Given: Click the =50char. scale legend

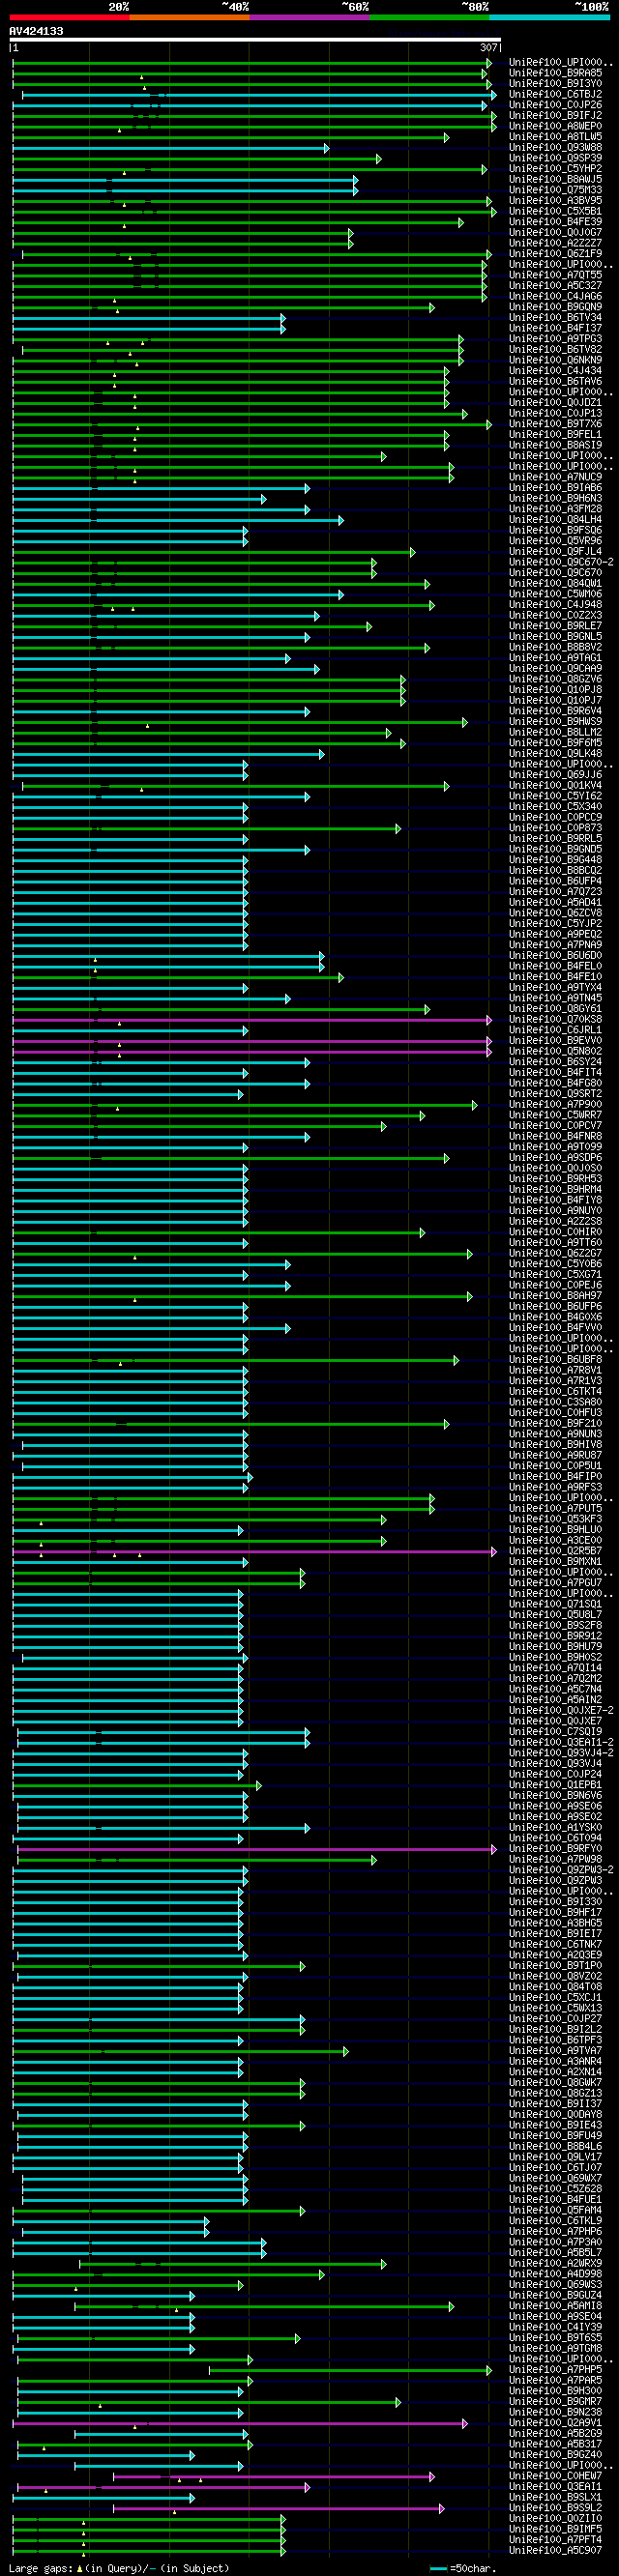Looking at the screenshot, I should click(464, 2569).
